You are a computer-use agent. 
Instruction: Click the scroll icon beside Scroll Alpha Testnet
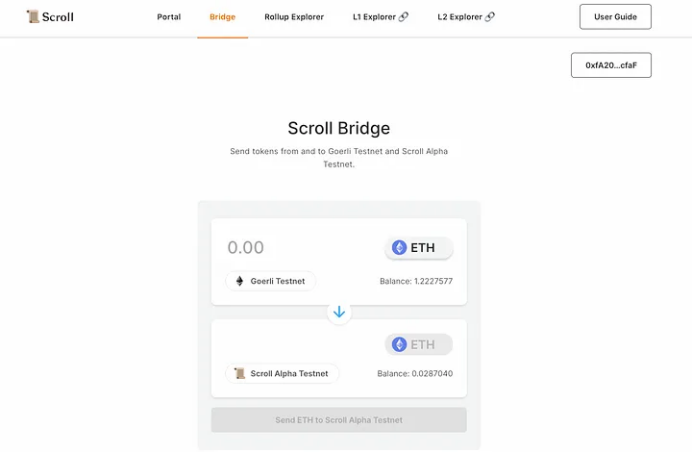(x=239, y=373)
